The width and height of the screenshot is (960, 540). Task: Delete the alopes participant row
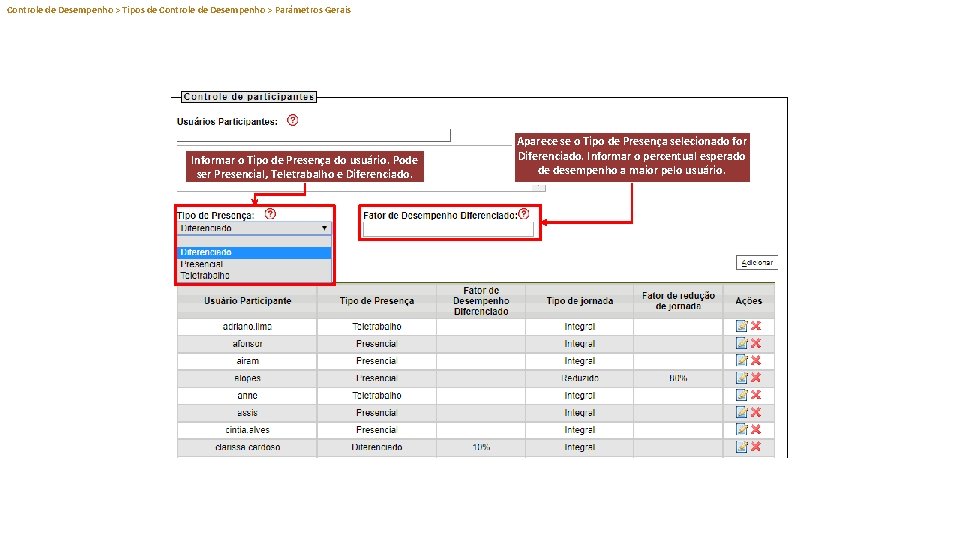pyautogui.click(x=756, y=378)
